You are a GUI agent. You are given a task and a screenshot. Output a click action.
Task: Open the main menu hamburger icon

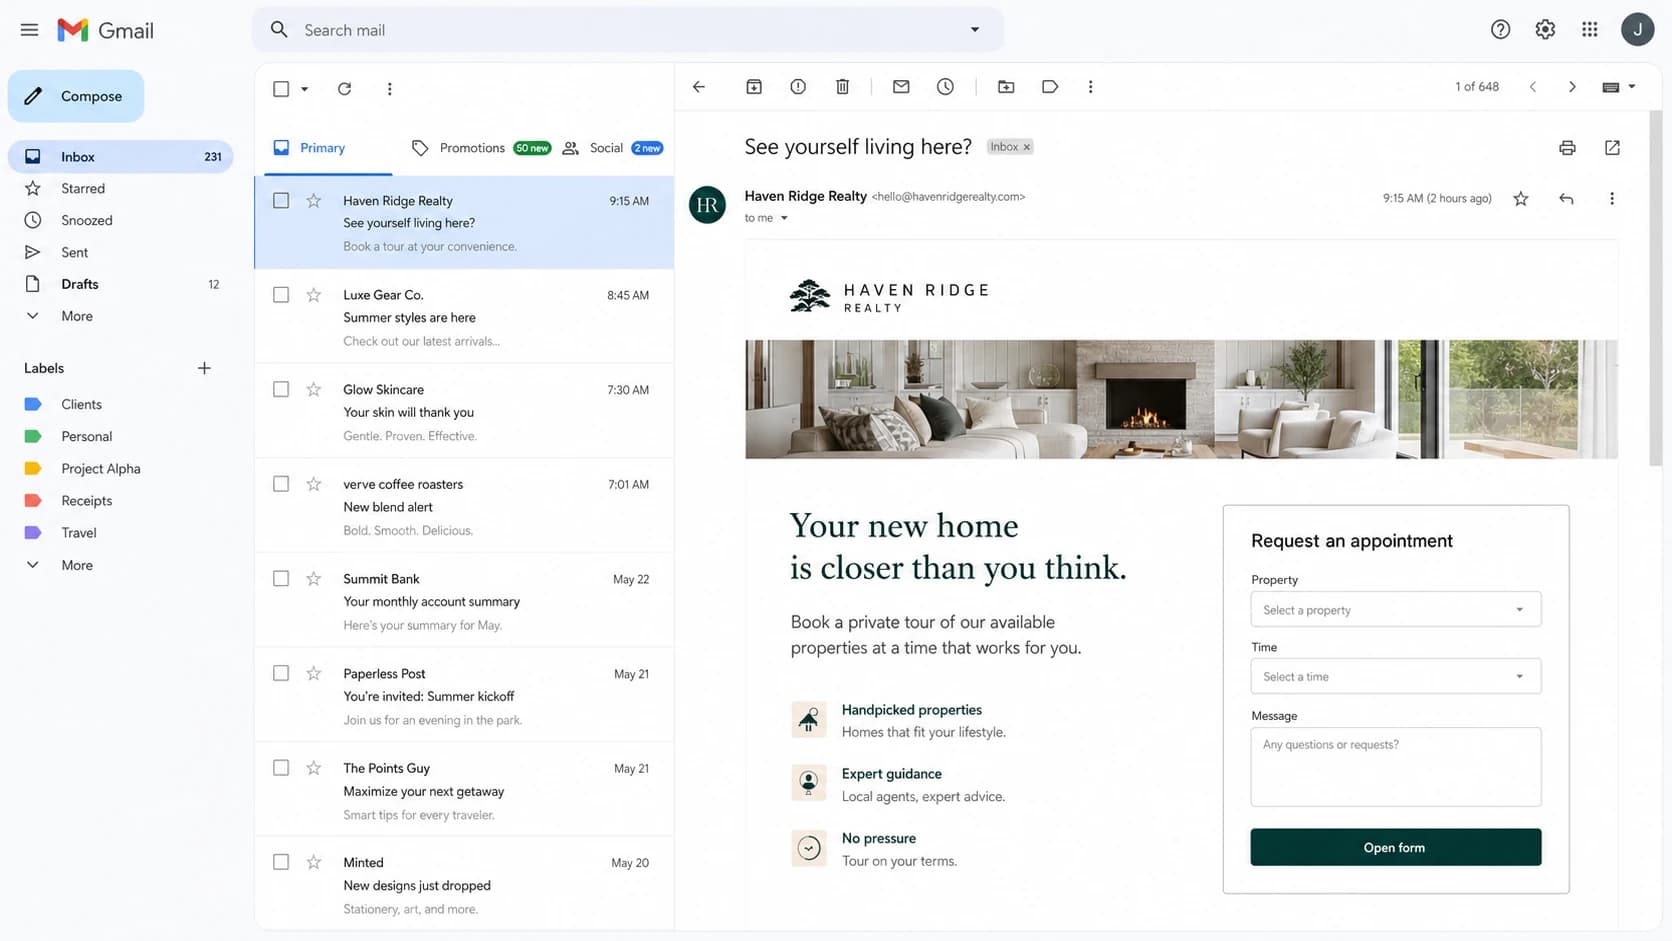[x=29, y=30]
